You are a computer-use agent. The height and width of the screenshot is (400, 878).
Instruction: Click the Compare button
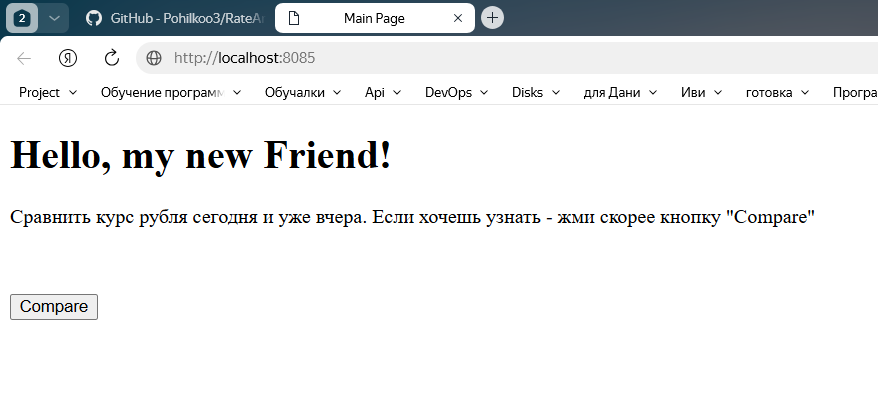coord(54,307)
